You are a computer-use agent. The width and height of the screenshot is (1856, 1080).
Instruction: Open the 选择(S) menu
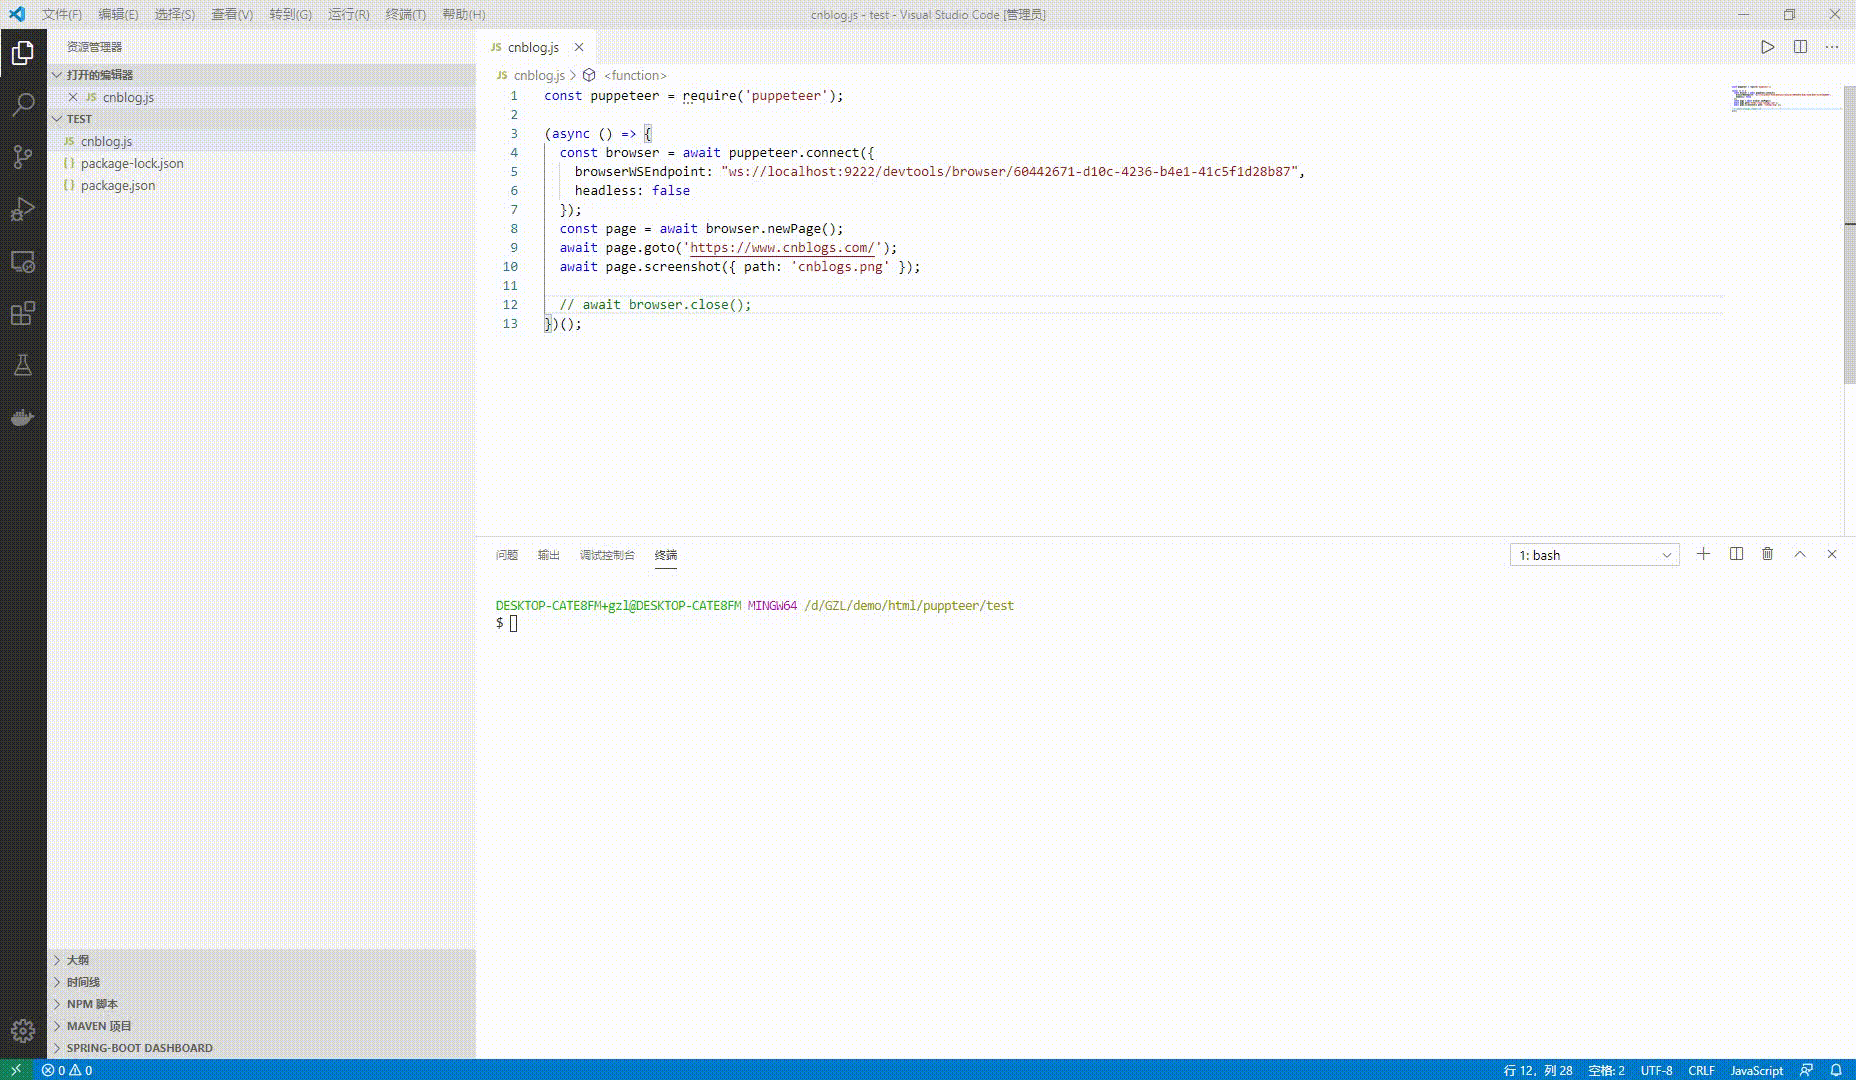pos(175,14)
